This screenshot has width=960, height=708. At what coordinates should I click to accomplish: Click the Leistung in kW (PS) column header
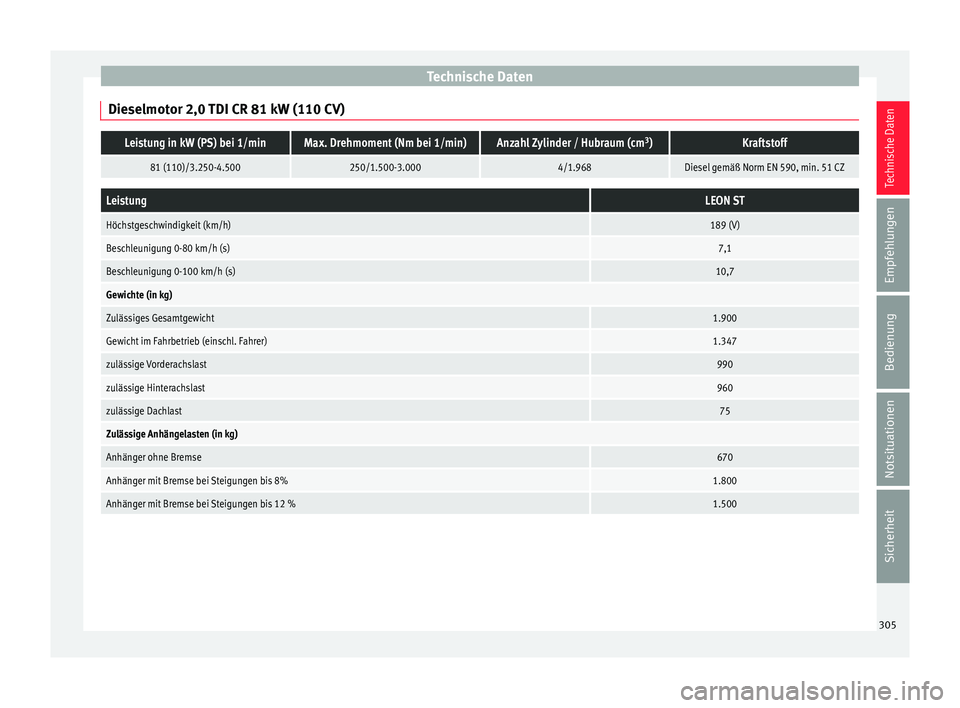195,143
